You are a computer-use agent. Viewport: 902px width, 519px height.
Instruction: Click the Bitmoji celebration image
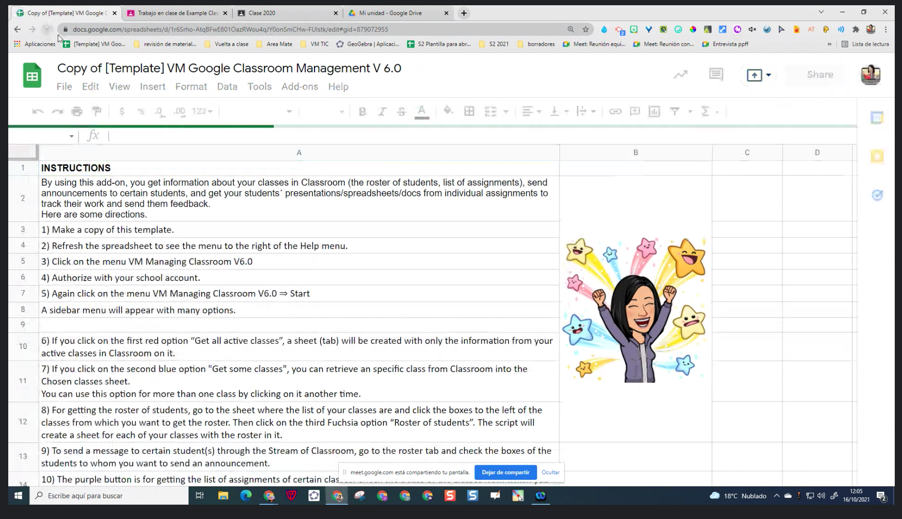636,309
